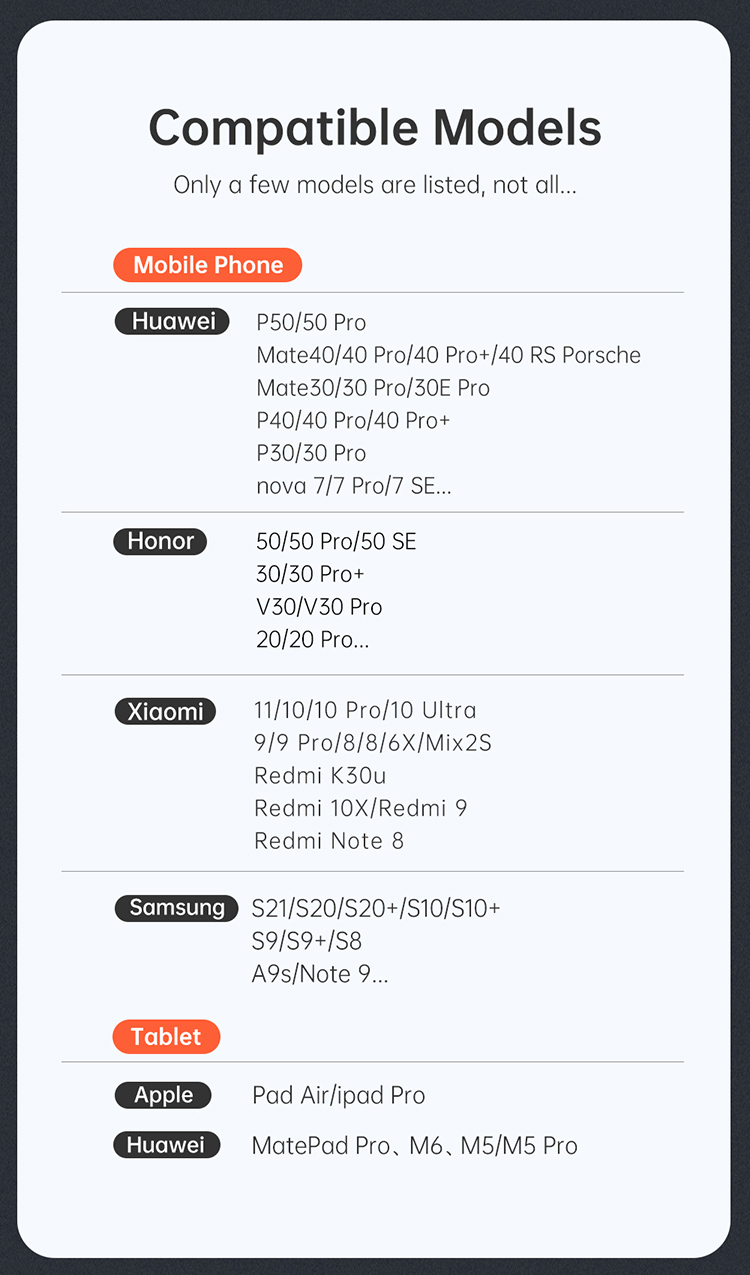
Task: Click the Redmi Note 8 entry
Action: coord(329,841)
